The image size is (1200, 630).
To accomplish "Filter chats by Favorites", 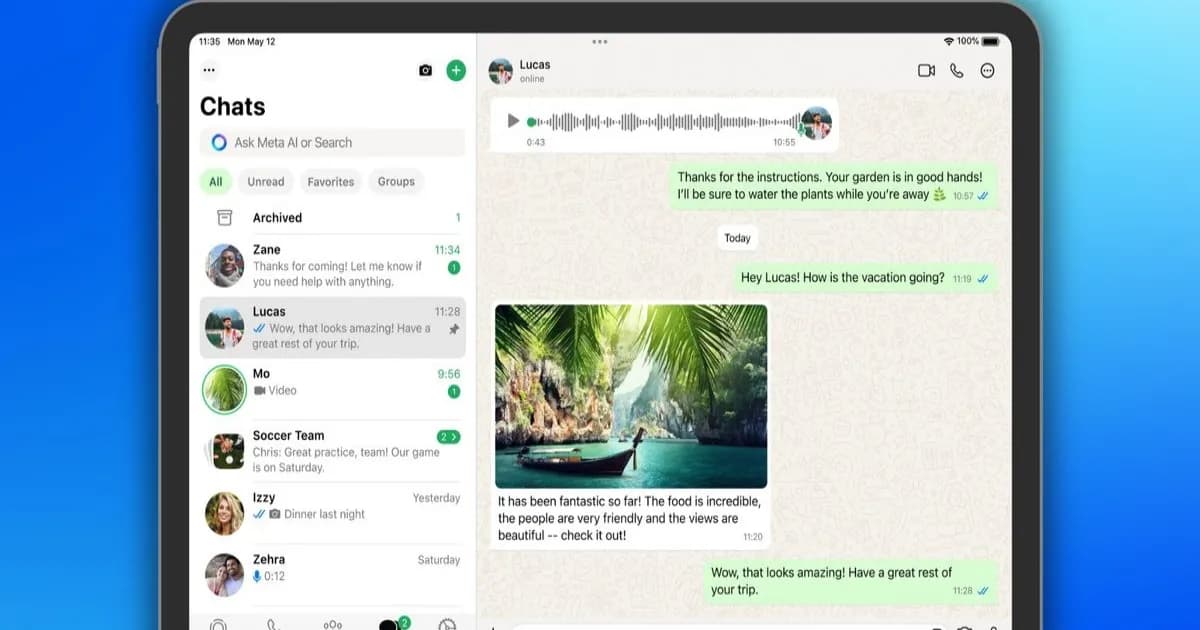I will [331, 182].
